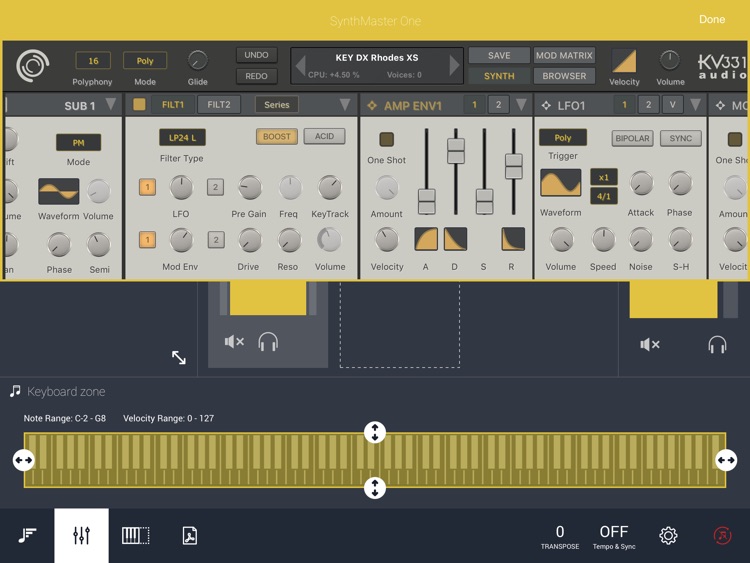Select AMP ENV tab 2
This screenshot has width=750, height=563.
coord(498,105)
